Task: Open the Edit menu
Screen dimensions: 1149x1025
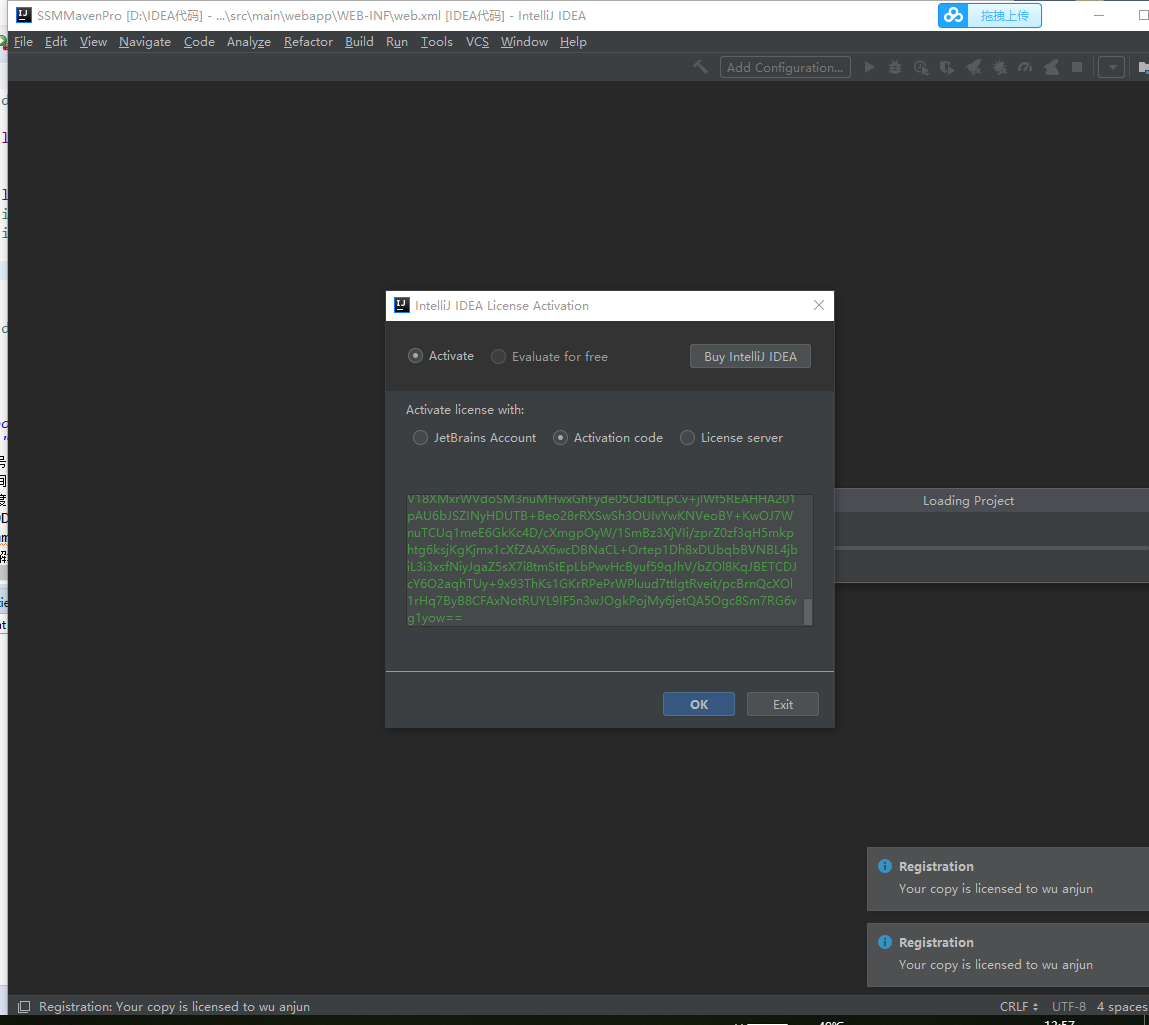Action: click(x=56, y=42)
